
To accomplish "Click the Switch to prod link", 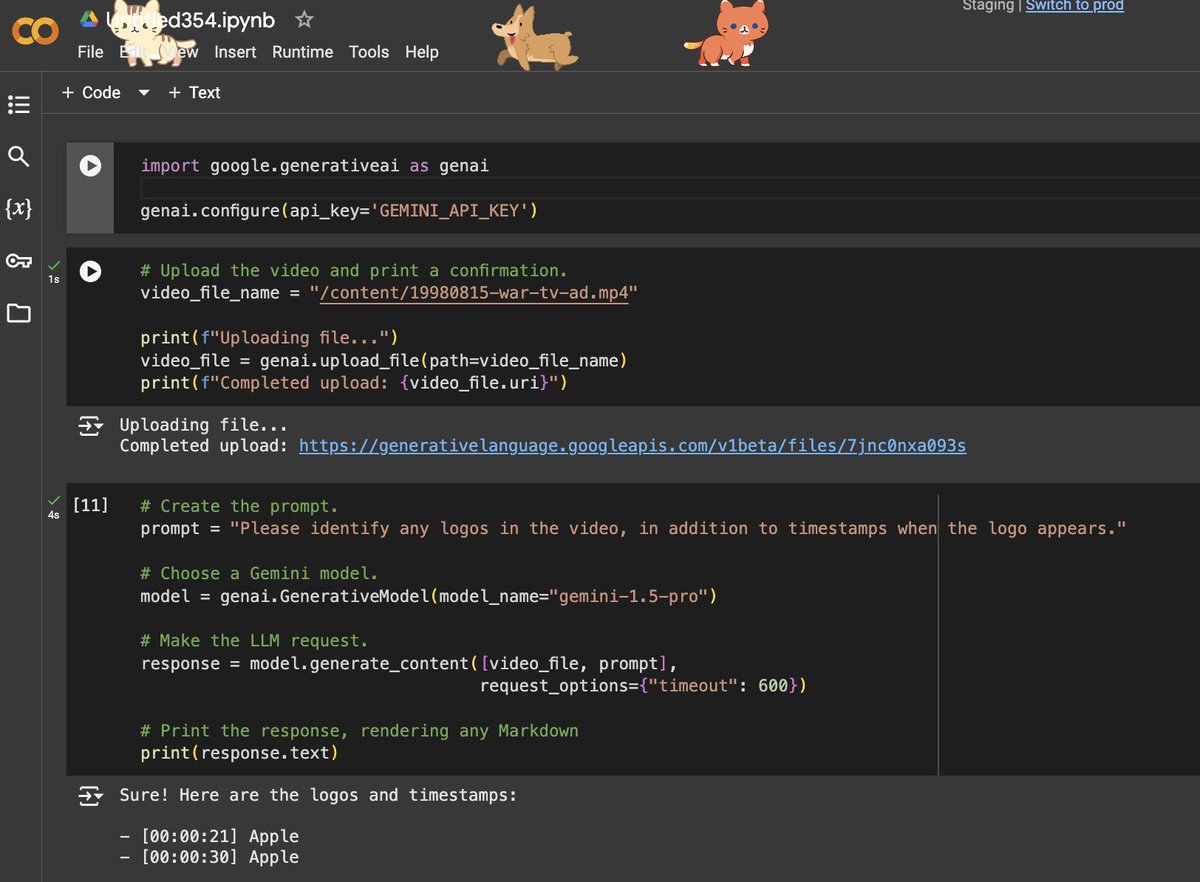I will (x=1075, y=6).
